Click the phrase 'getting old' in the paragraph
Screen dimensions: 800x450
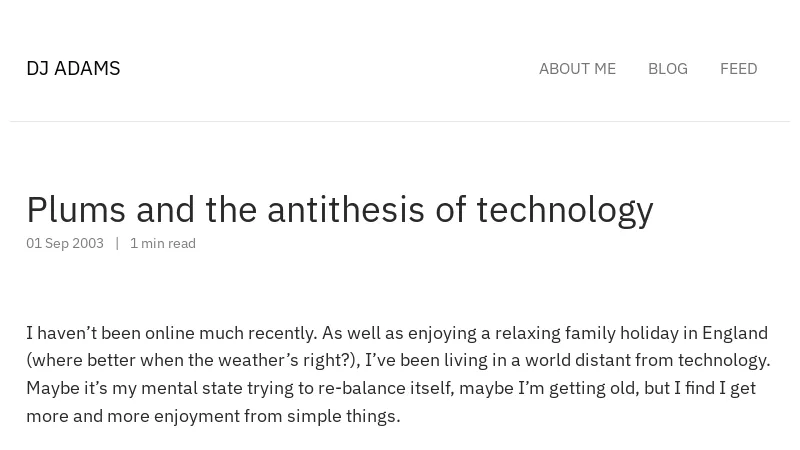point(593,388)
